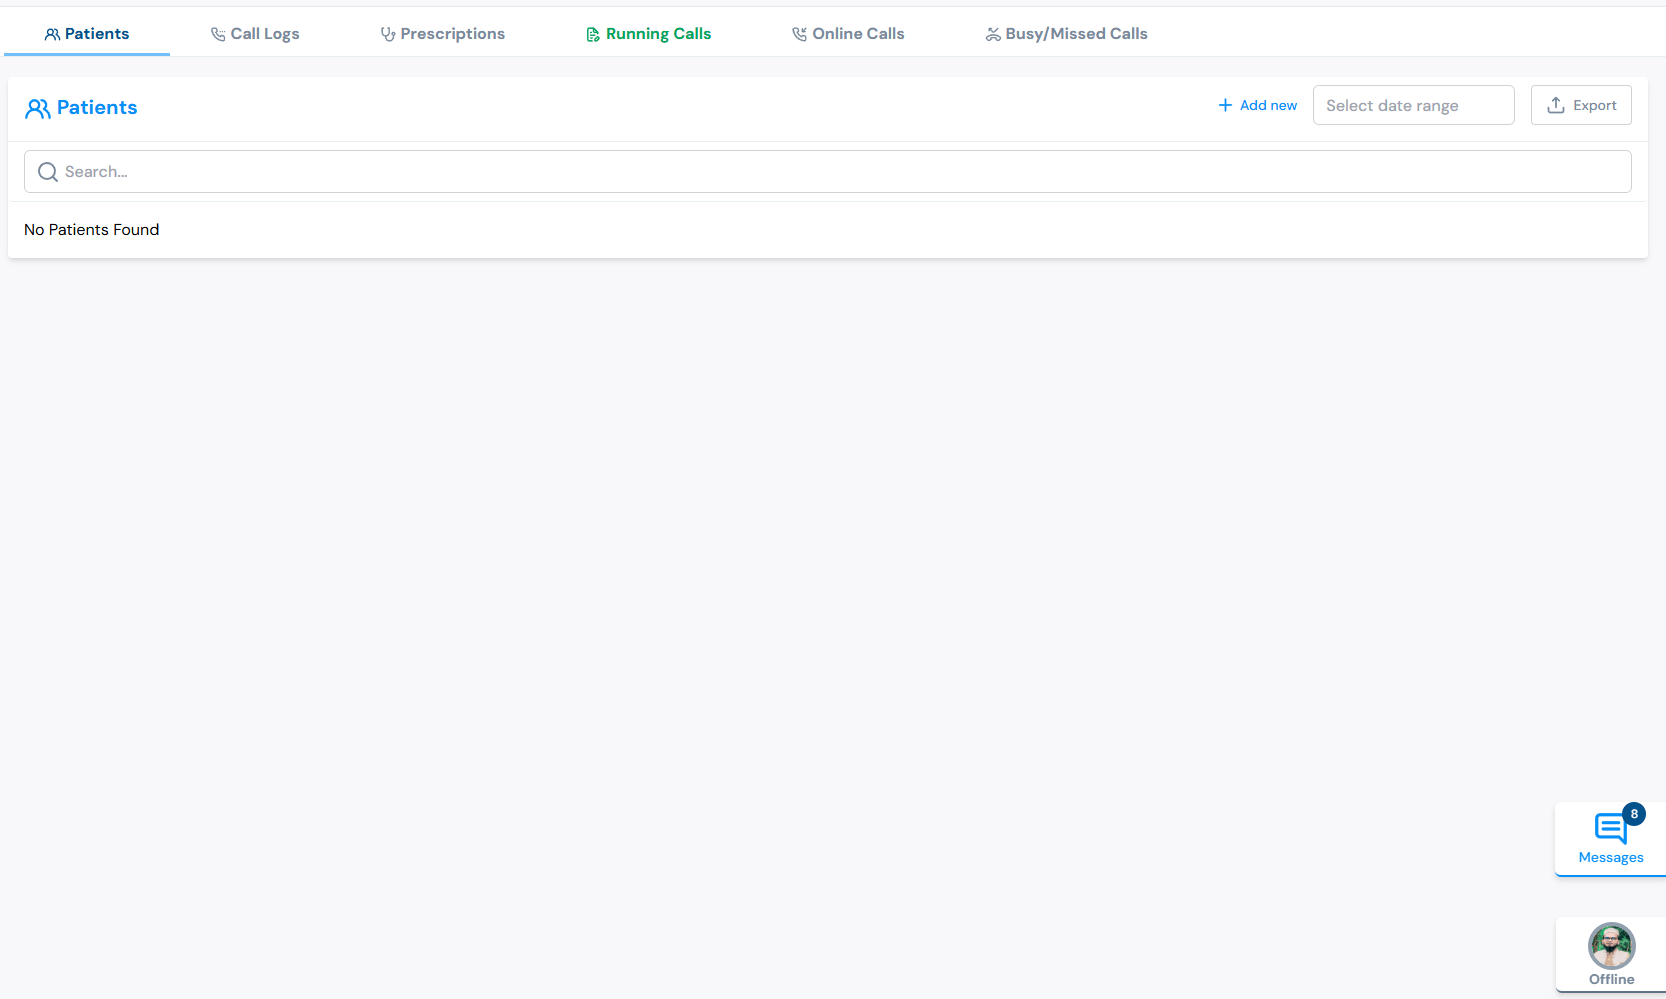The image size is (1666, 999).
Task: Click the plus icon beside Add new
Action: point(1225,105)
